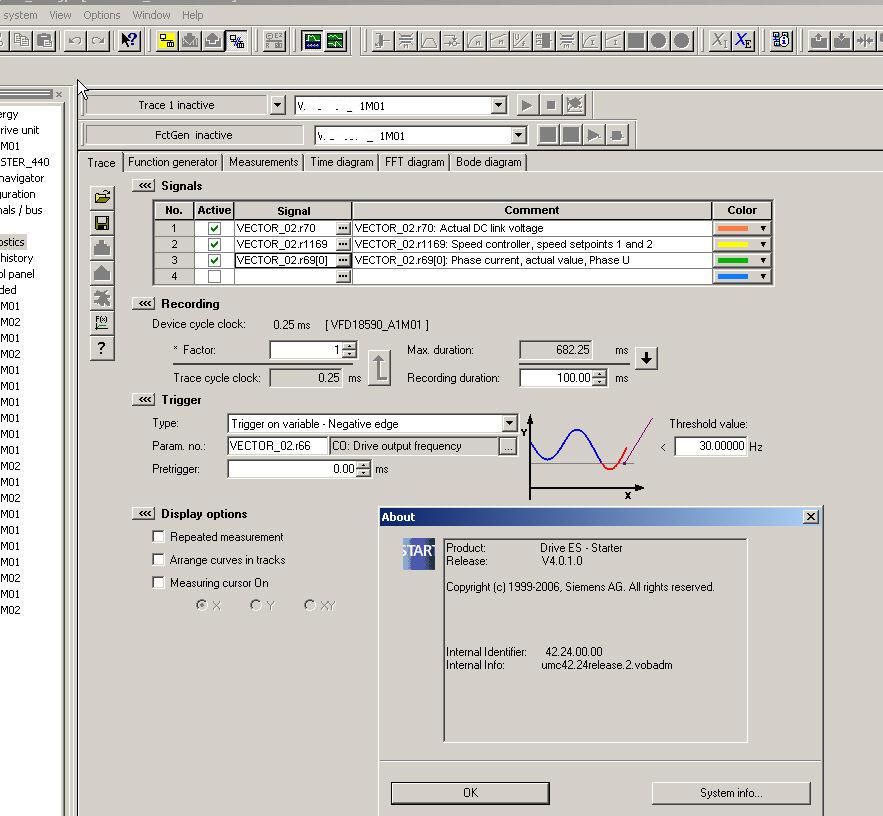Open measurement file folder icon
883x816 pixels.
102,197
